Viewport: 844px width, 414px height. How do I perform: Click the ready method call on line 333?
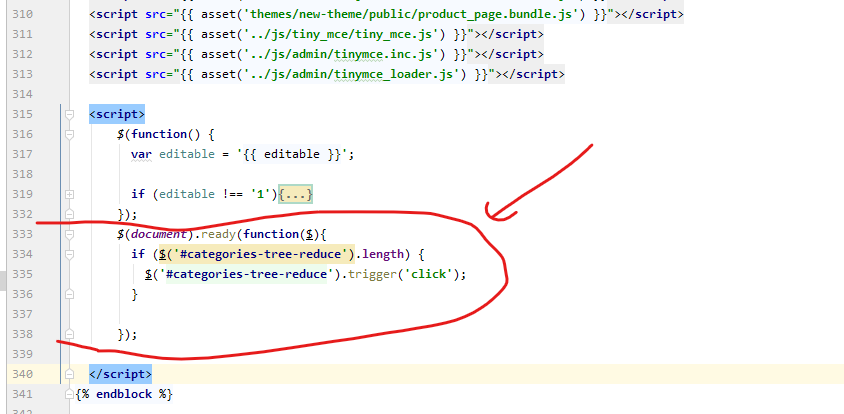pos(219,234)
